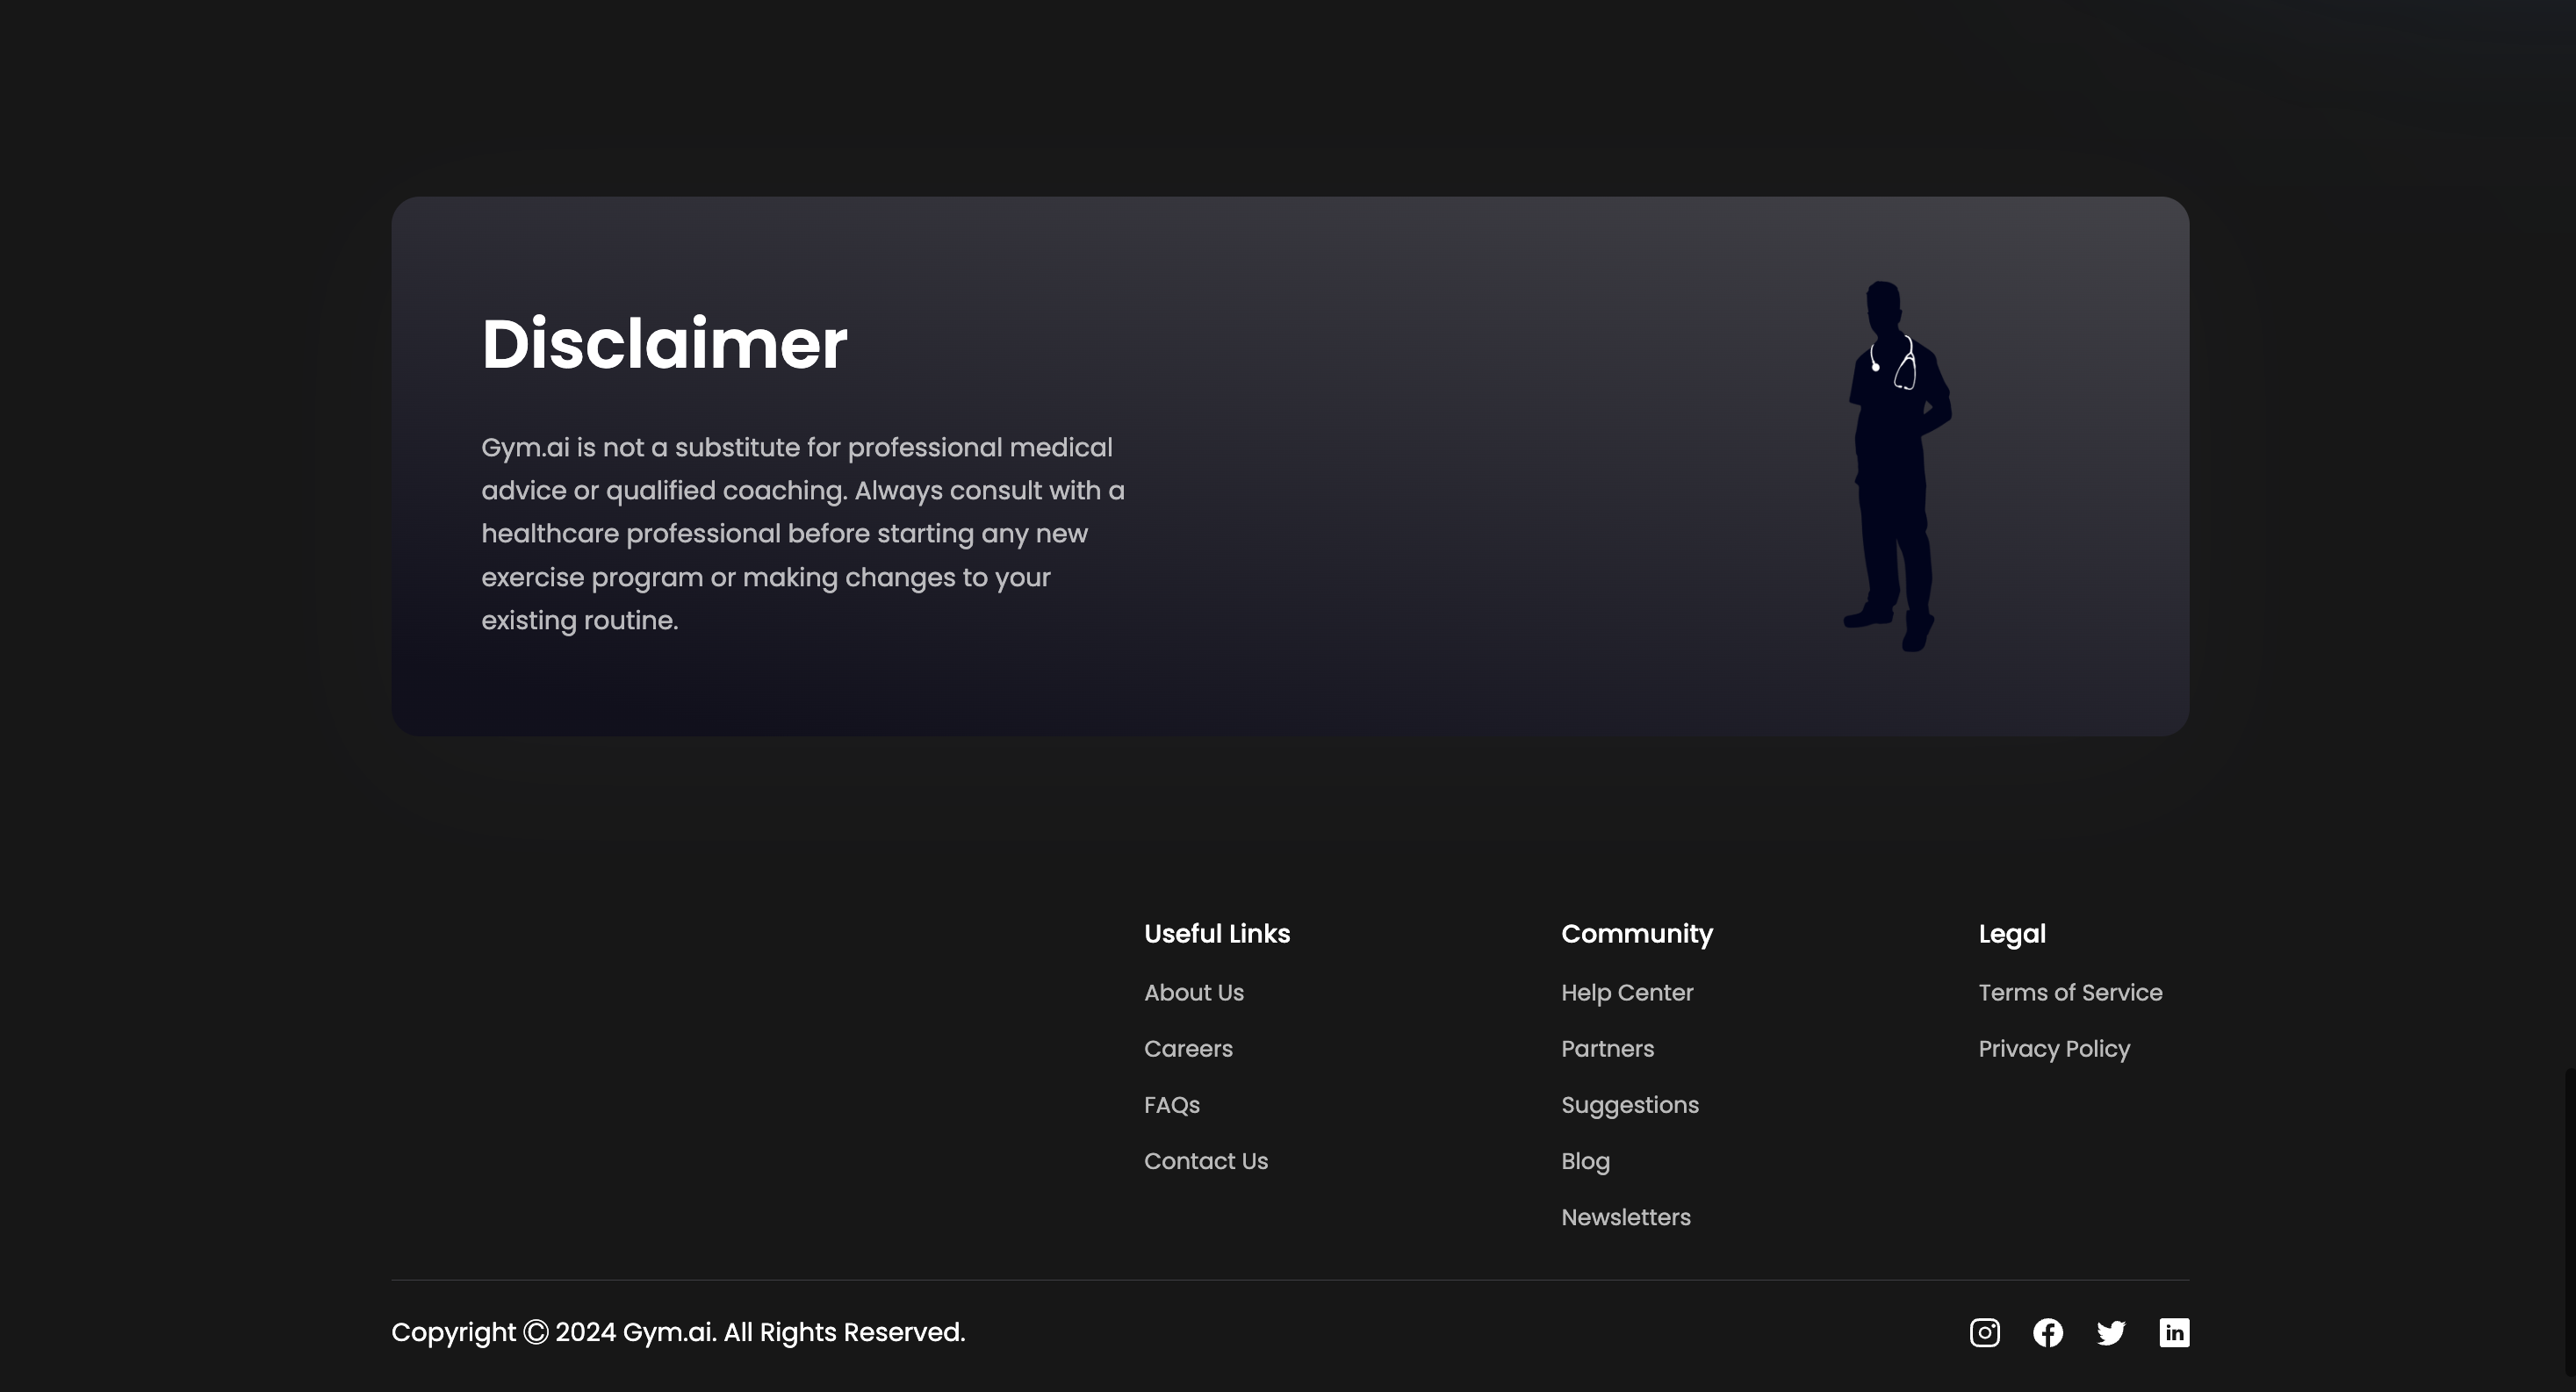
Task: Visit the Partners page link
Action: (1607, 1048)
